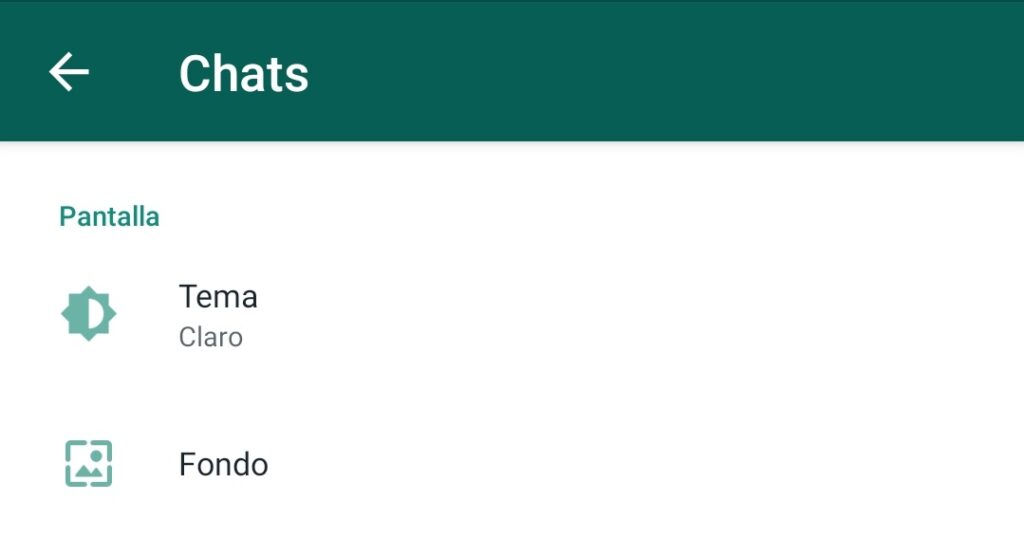1024x538 pixels.
Task: Click the image frame icon beside Fondo
Action: click(89, 464)
